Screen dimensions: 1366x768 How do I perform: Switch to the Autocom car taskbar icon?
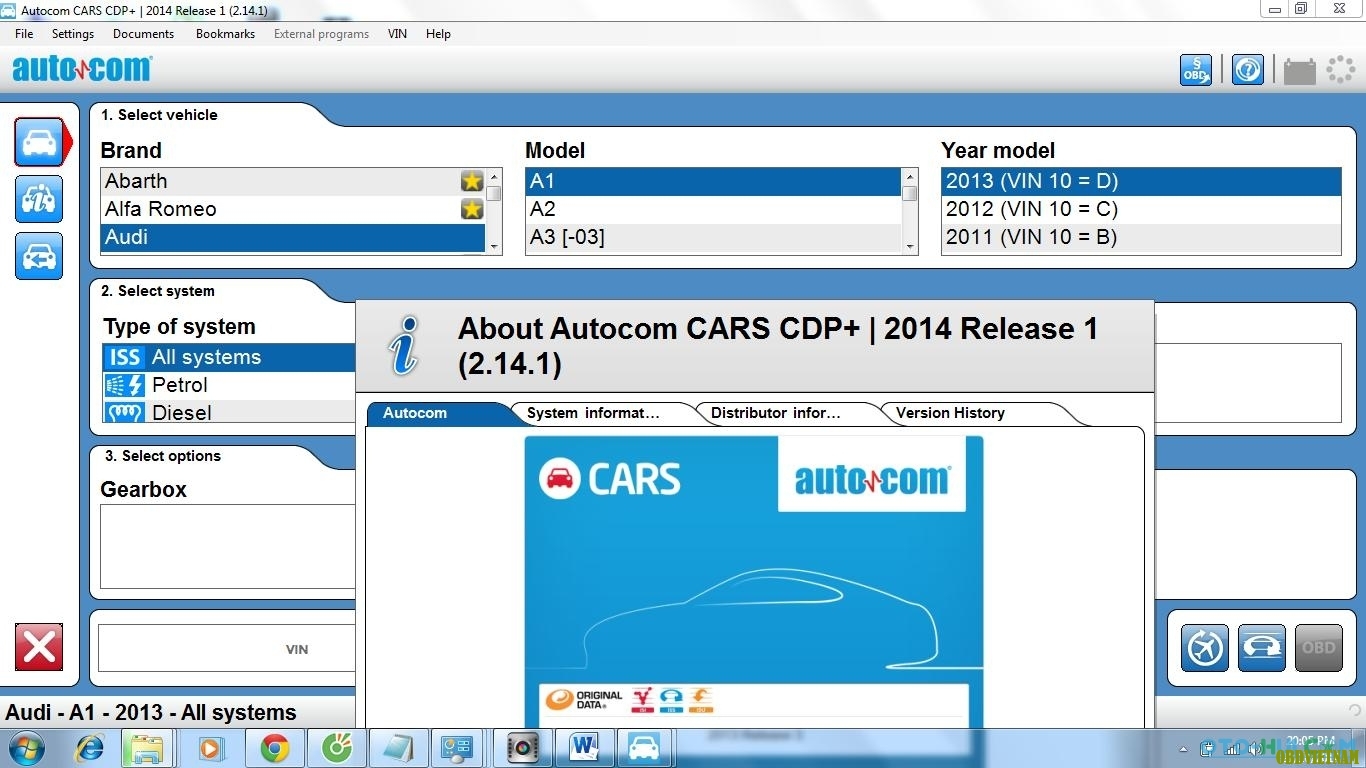click(645, 748)
